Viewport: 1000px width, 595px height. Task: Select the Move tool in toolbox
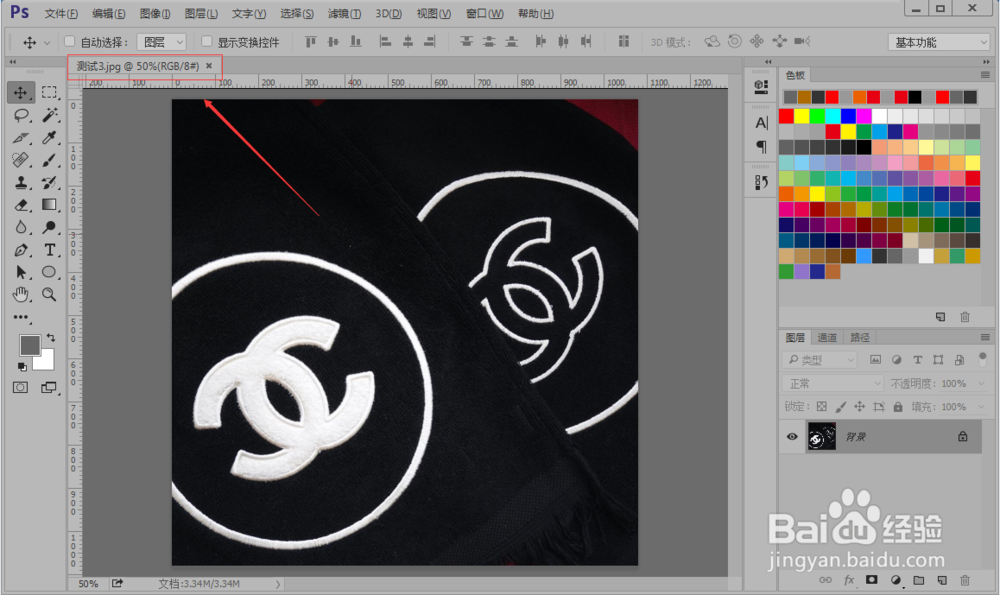[x=20, y=92]
